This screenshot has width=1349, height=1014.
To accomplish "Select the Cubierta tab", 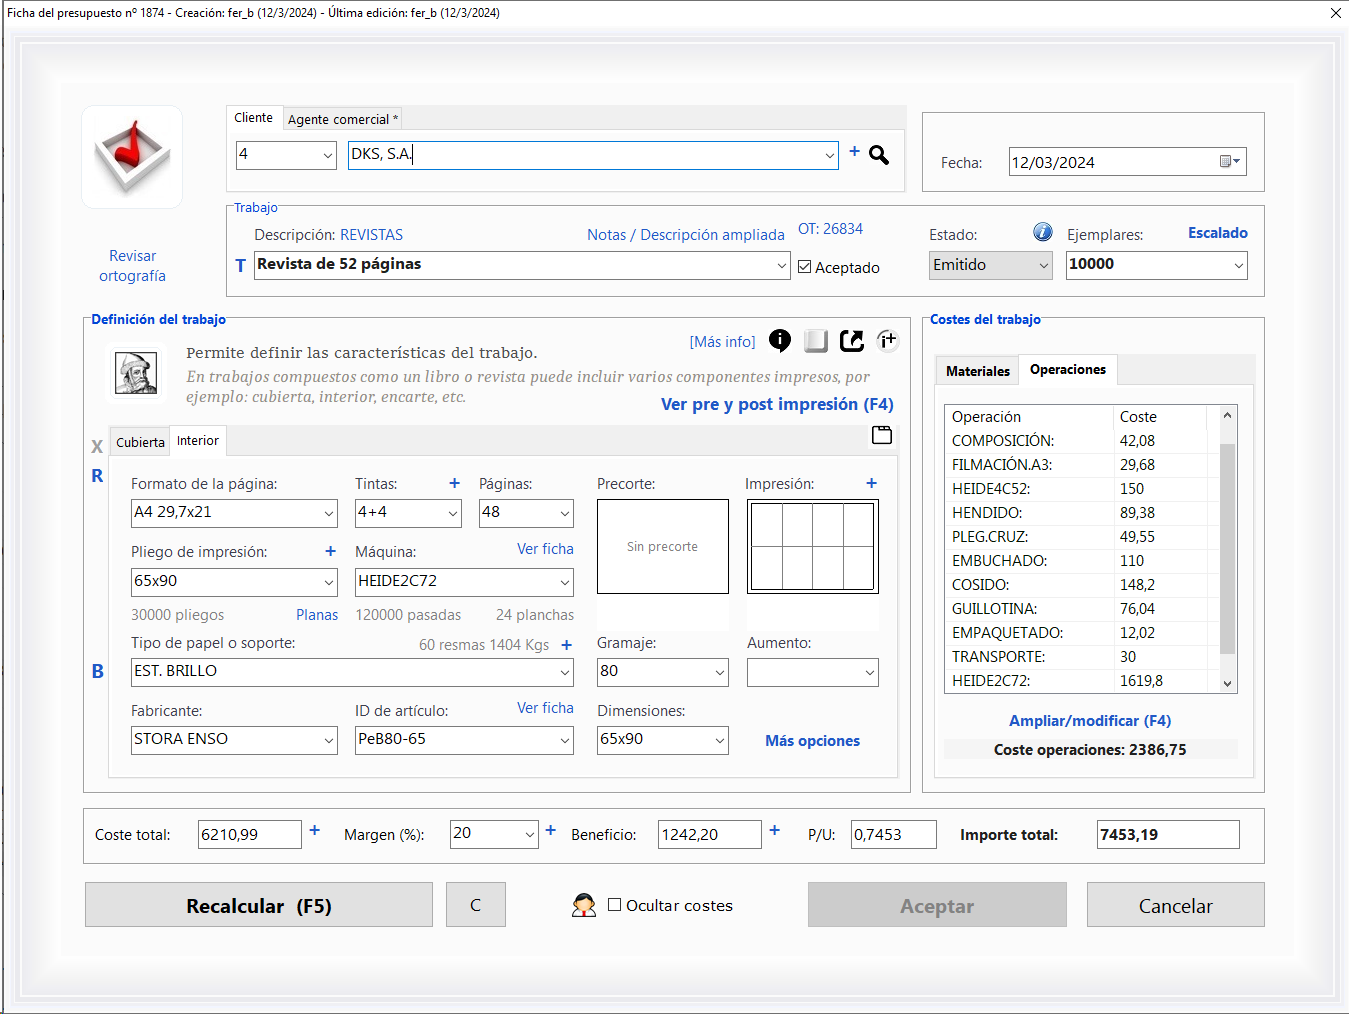I will tap(140, 442).
